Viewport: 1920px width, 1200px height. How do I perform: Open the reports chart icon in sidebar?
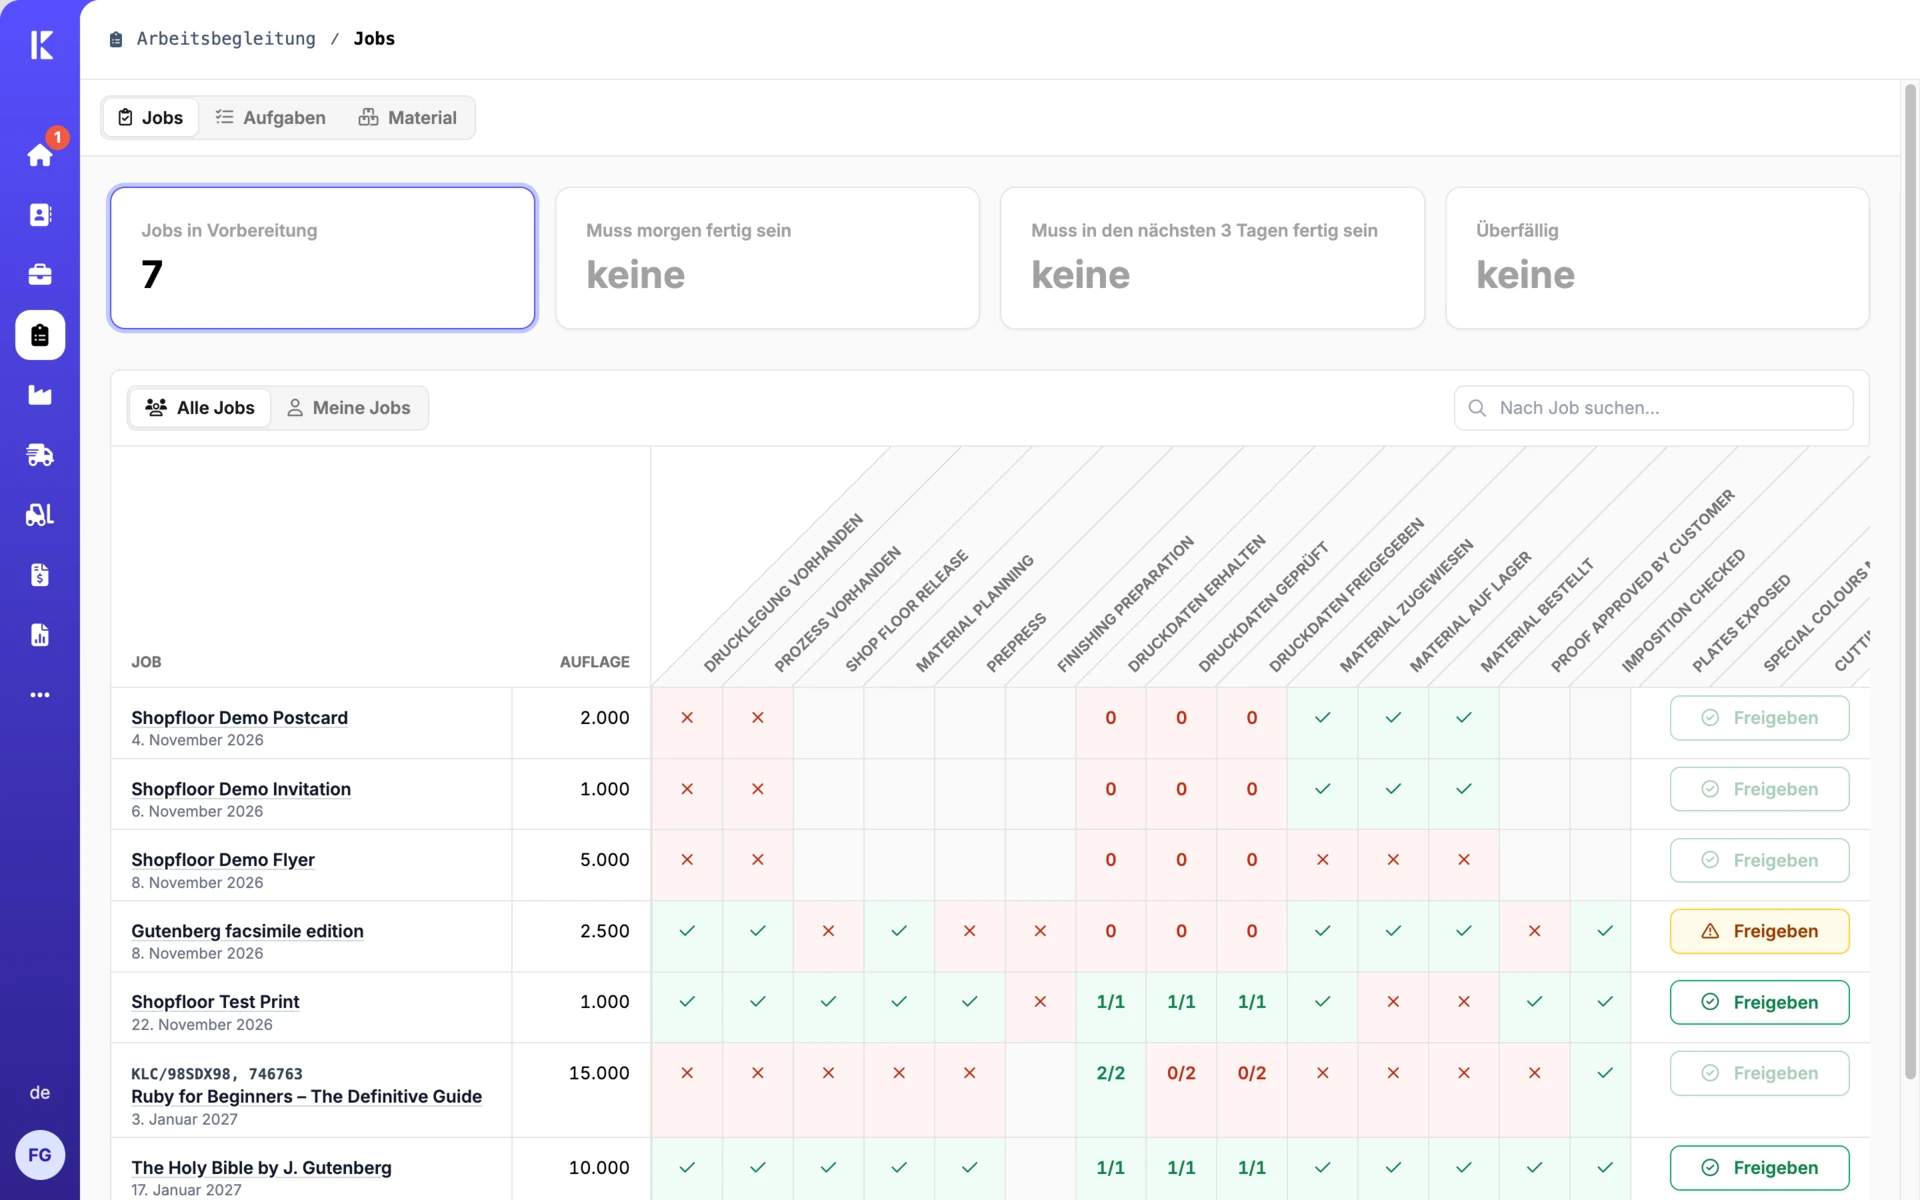pos(40,635)
